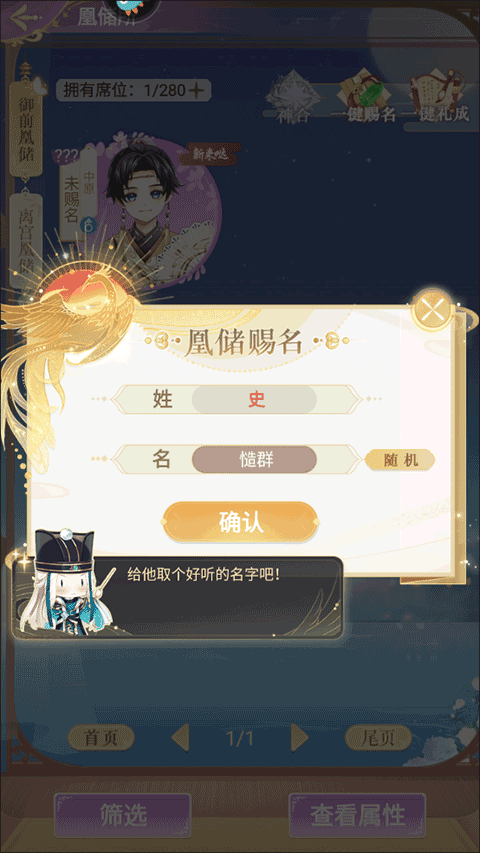Edit the 姓 surname field
Viewport: 480px width, 853px height.
[x=254, y=400]
